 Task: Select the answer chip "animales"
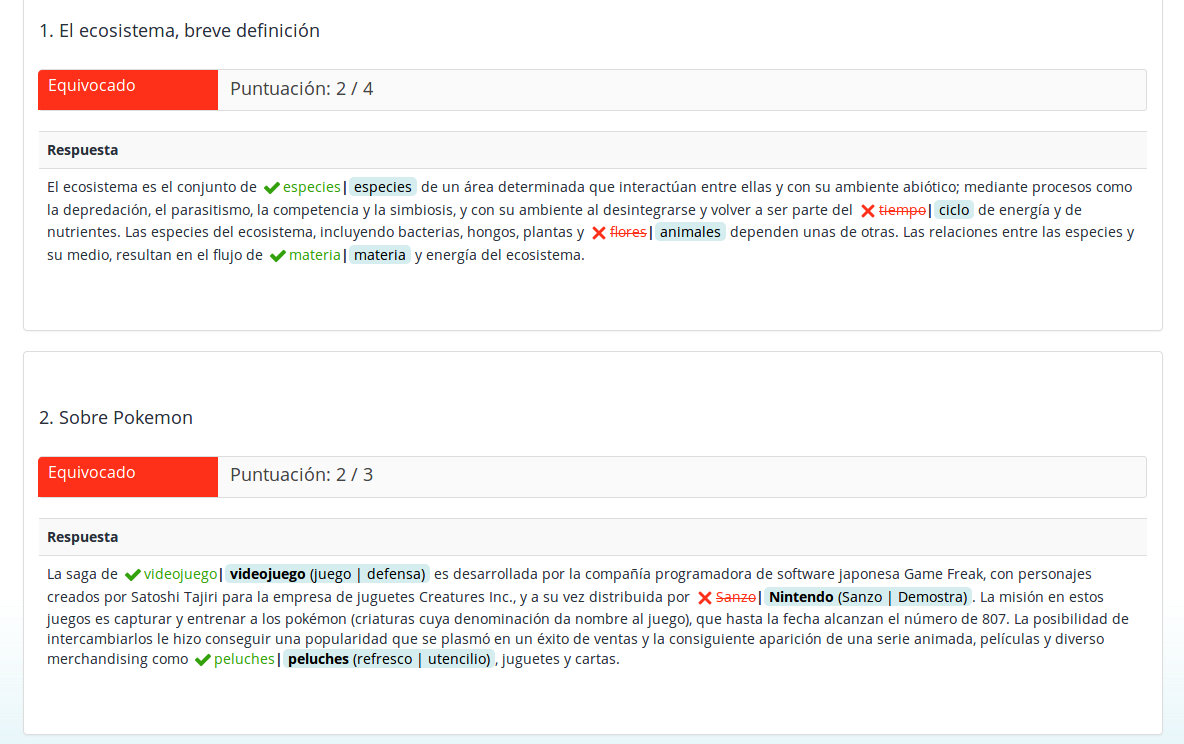click(690, 231)
